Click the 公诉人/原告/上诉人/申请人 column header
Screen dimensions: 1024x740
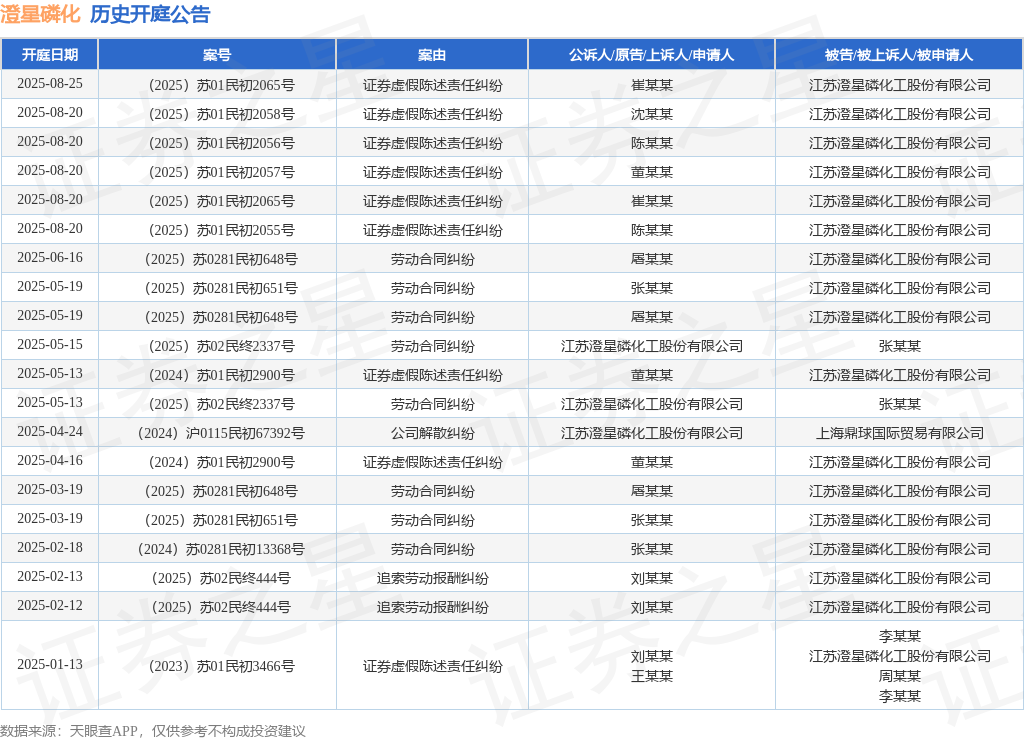(x=651, y=55)
